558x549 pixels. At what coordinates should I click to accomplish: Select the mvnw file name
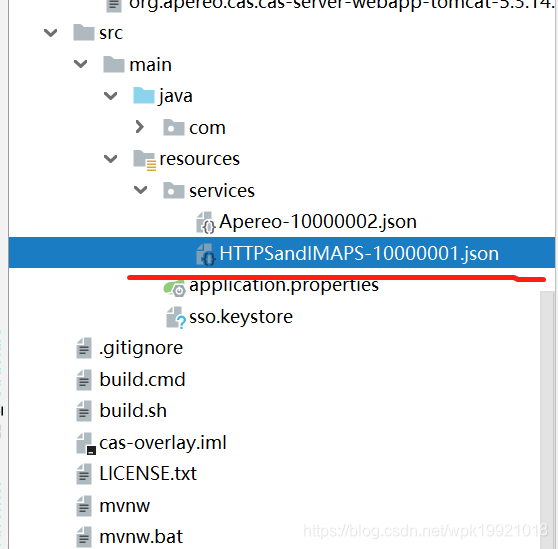pos(125,506)
